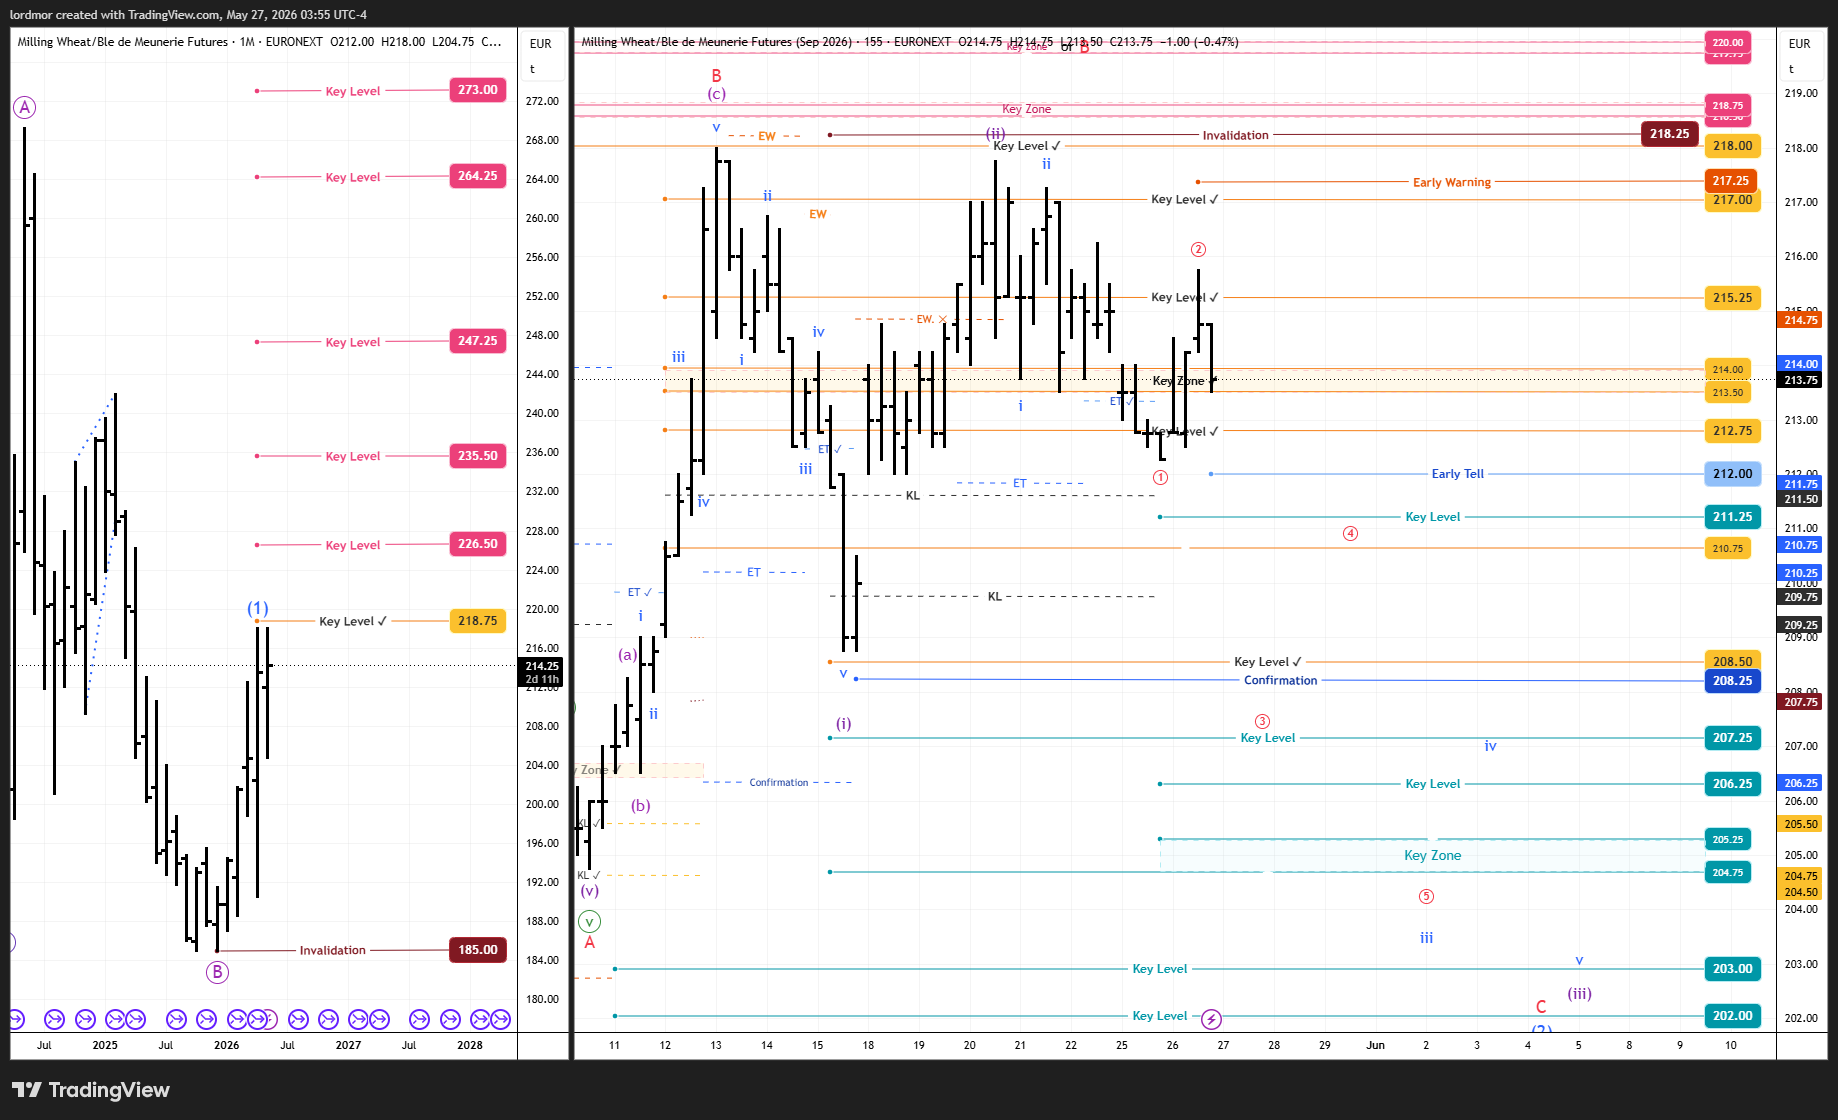Image resolution: width=1838 pixels, height=1120 pixels.
Task: Select the 247.25 Key Level price tag
Action: point(478,341)
